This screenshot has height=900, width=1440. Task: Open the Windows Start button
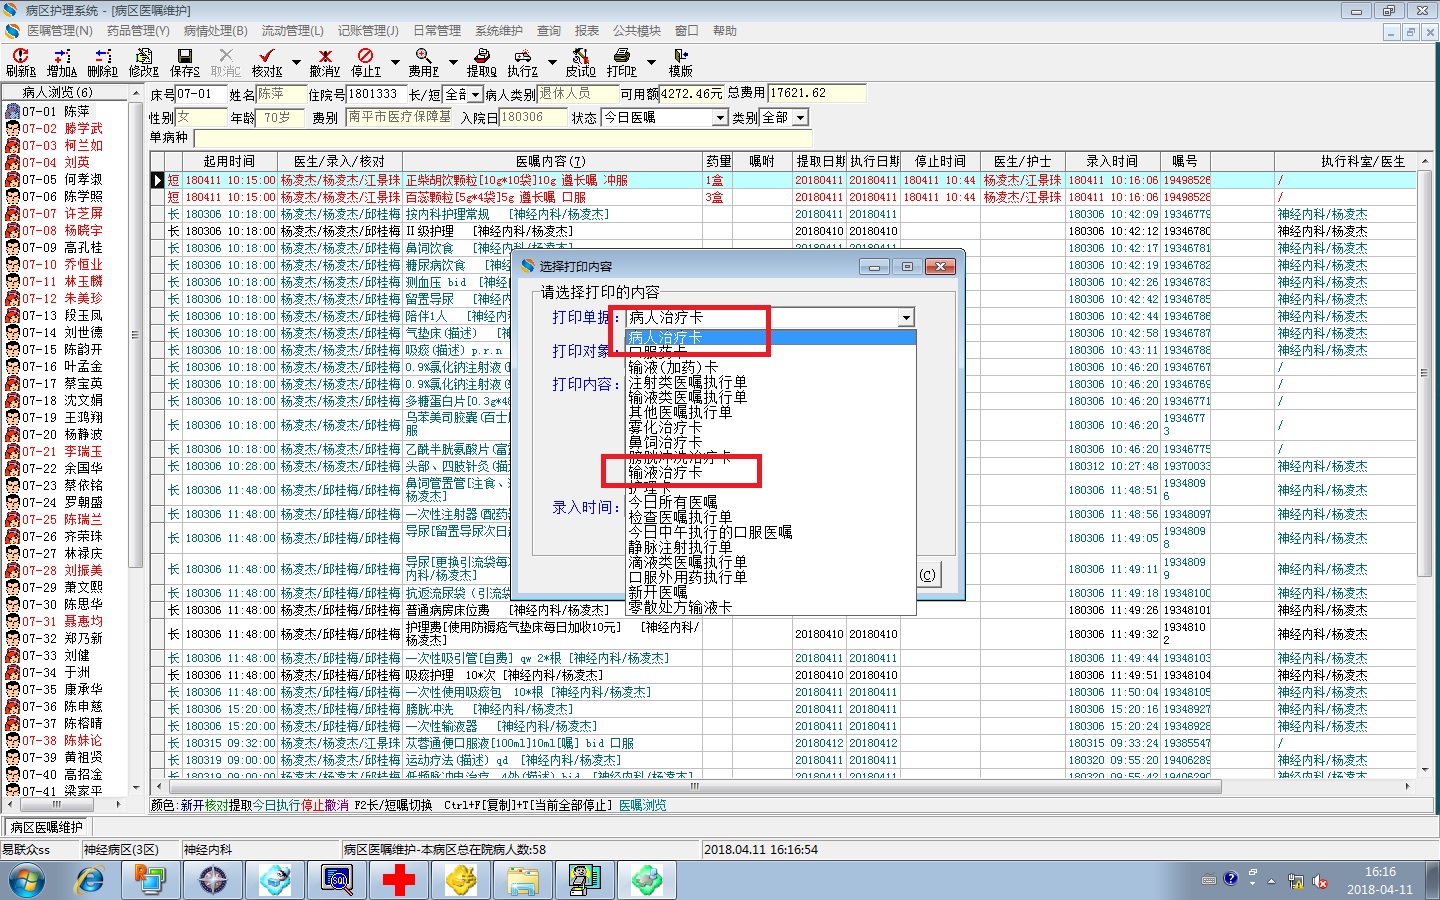tap(27, 881)
